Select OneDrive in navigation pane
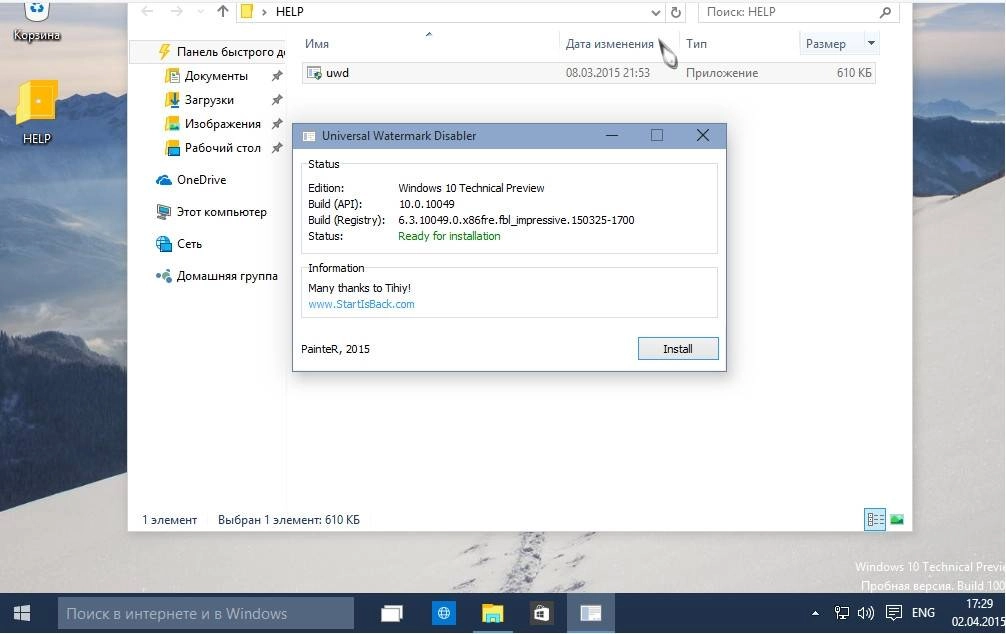This screenshot has height=634, width=1006. point(191,180)
